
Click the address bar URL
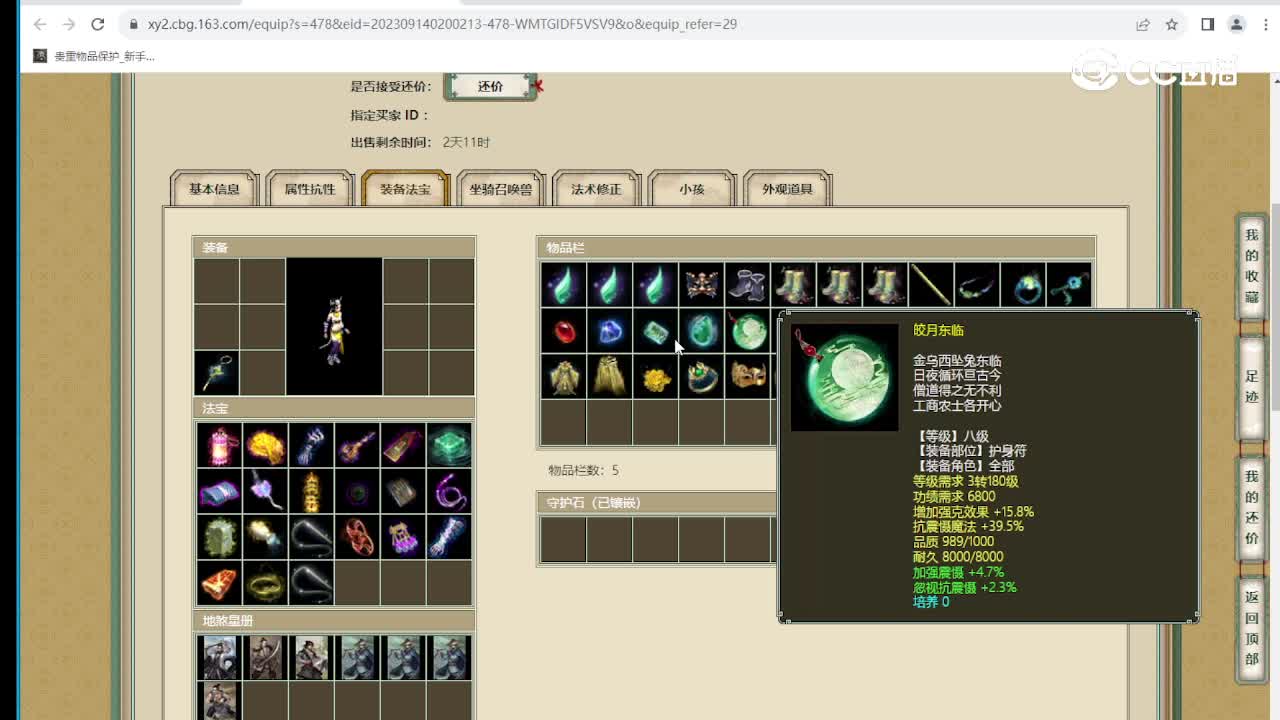[x=443, y=24]
